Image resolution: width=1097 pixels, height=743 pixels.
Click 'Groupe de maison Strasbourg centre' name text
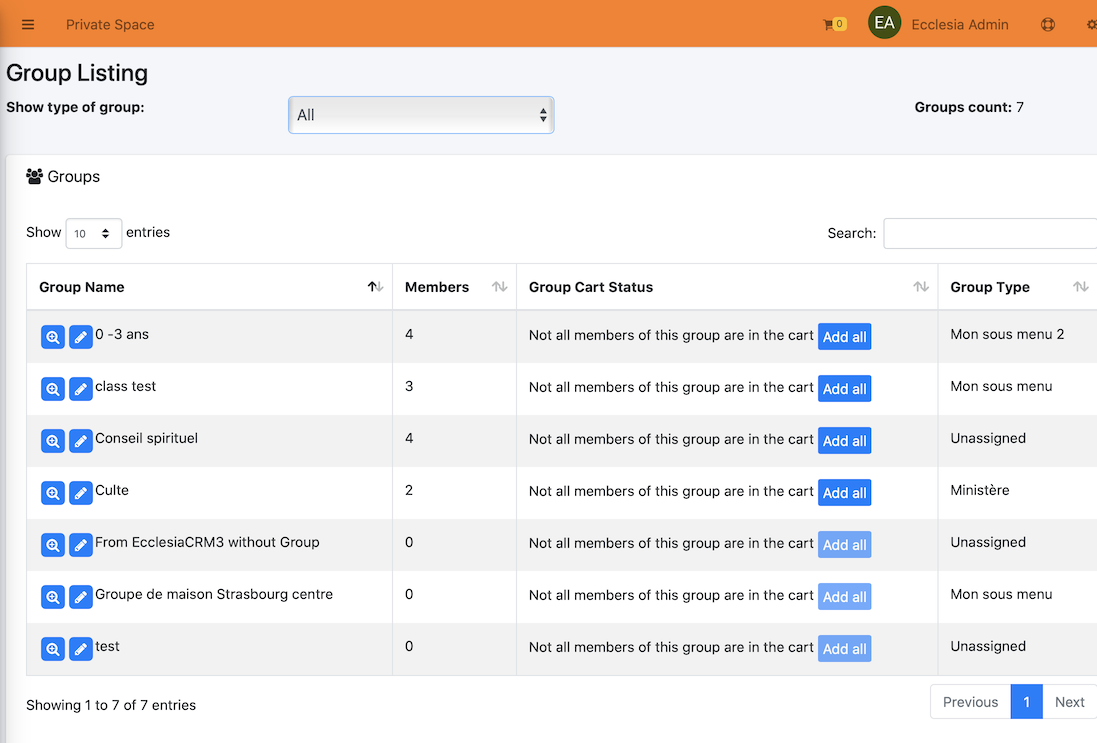pyautogui.click(x=214, y=594)
